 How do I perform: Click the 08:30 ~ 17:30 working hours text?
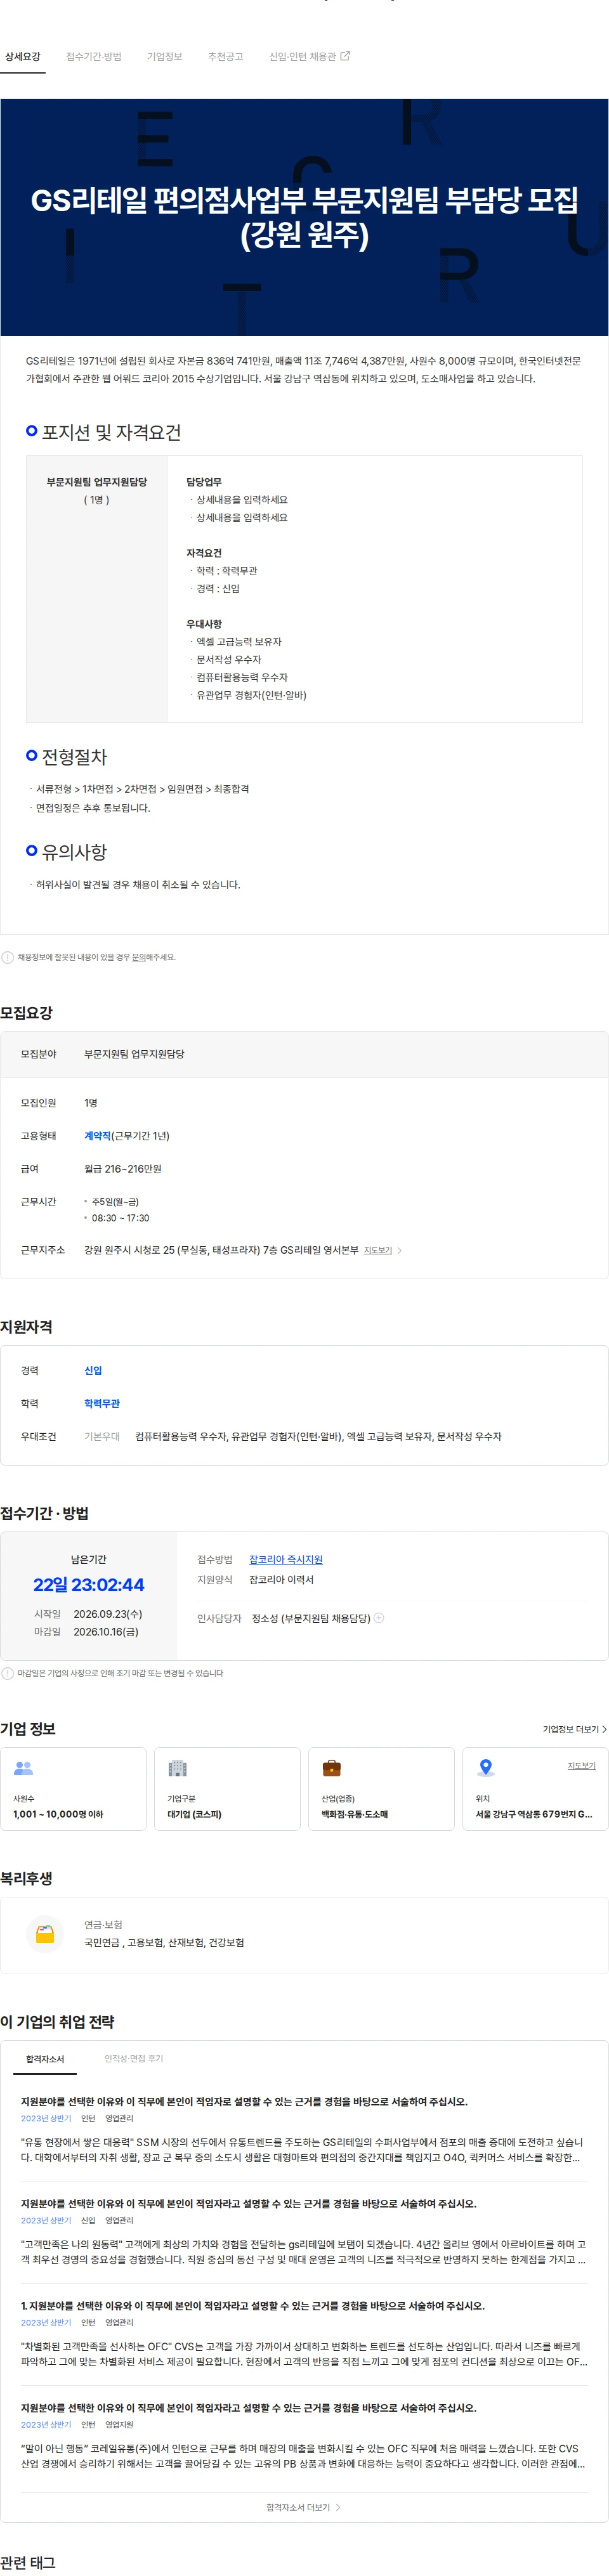[120, 1218]
